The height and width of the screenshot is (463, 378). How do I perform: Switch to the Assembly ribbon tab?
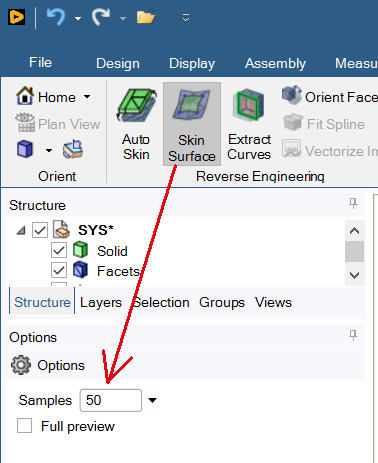coord(275,63)
